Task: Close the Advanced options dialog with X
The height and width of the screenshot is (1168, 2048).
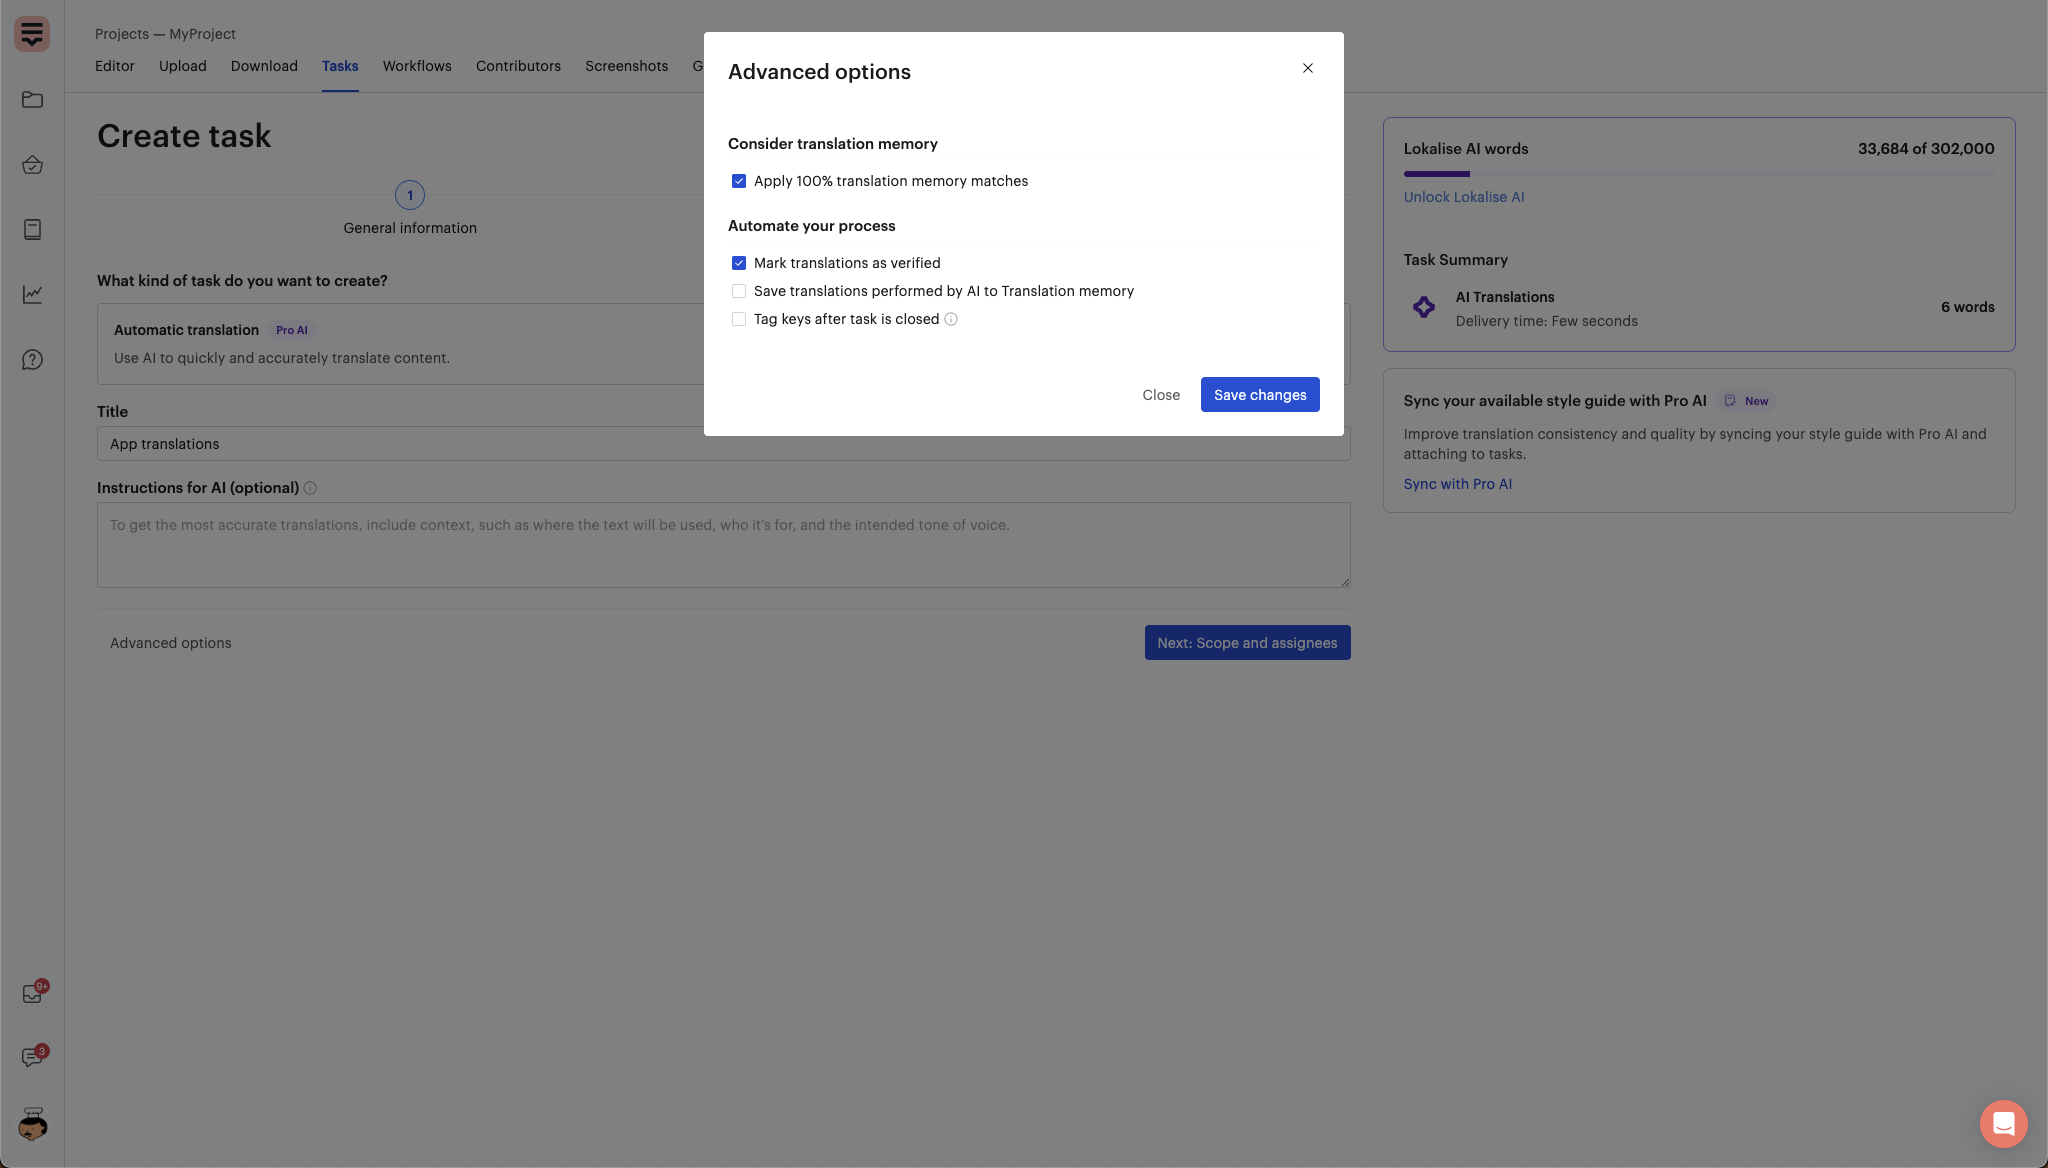Action: [x=1308, y=68]
